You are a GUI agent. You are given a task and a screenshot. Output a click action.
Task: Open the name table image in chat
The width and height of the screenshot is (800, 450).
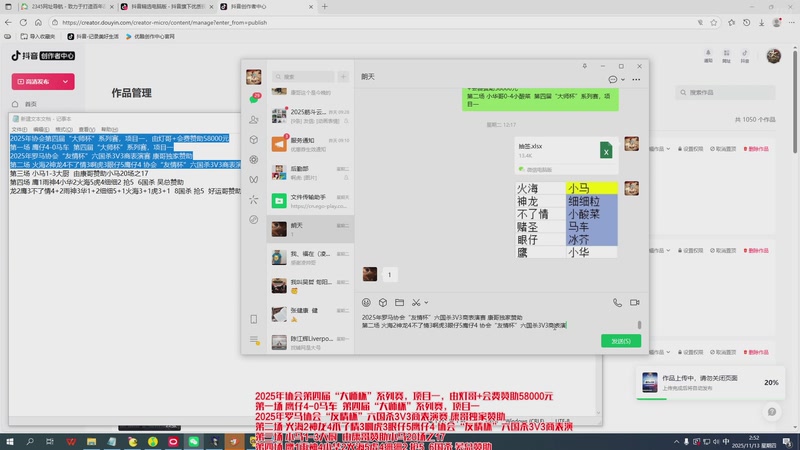566,220
